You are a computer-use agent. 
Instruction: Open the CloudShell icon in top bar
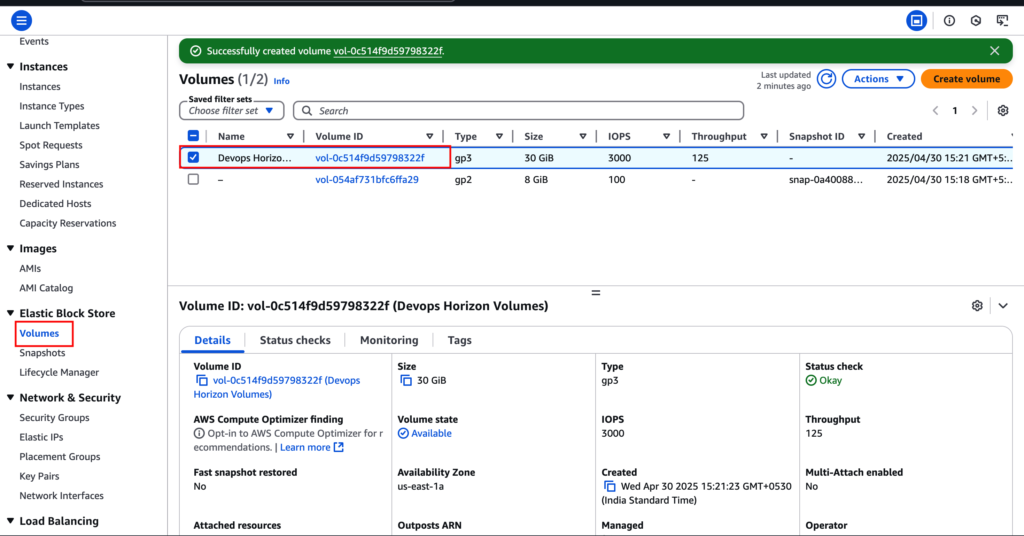(x=916, y=21)
